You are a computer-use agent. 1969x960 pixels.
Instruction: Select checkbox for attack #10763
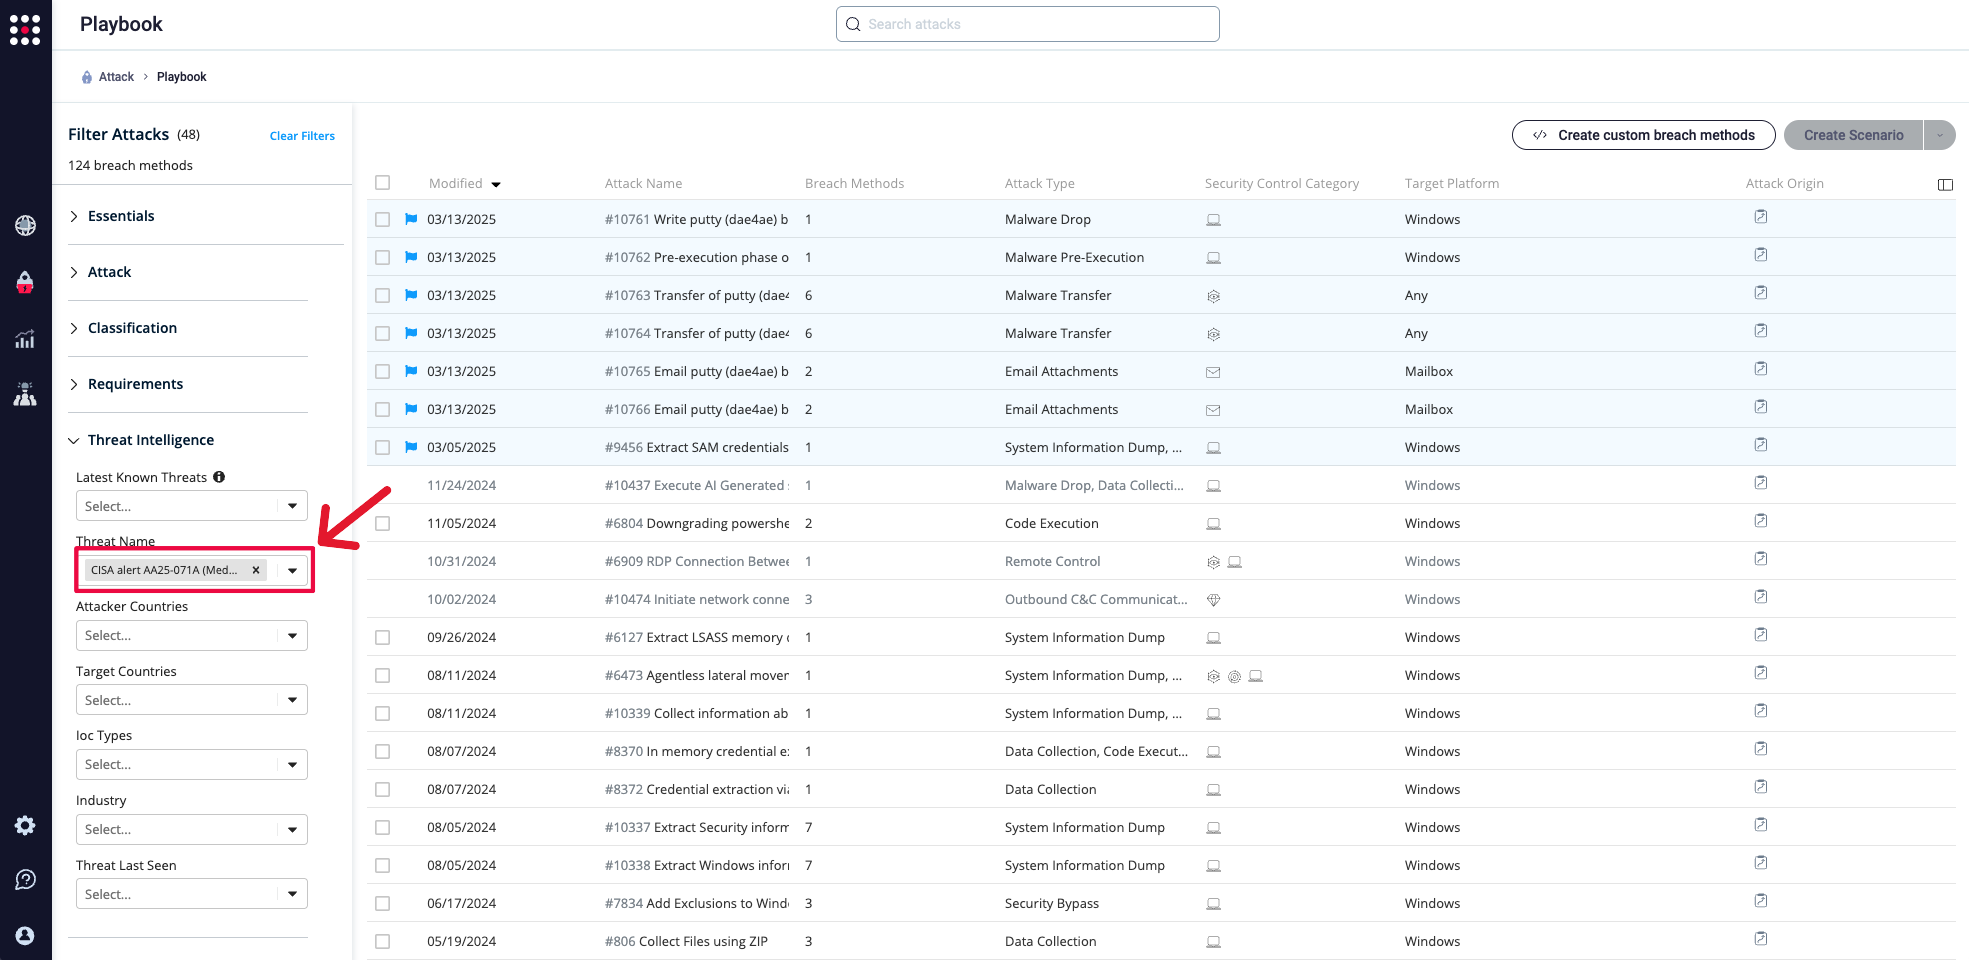[x=382, y=296]
